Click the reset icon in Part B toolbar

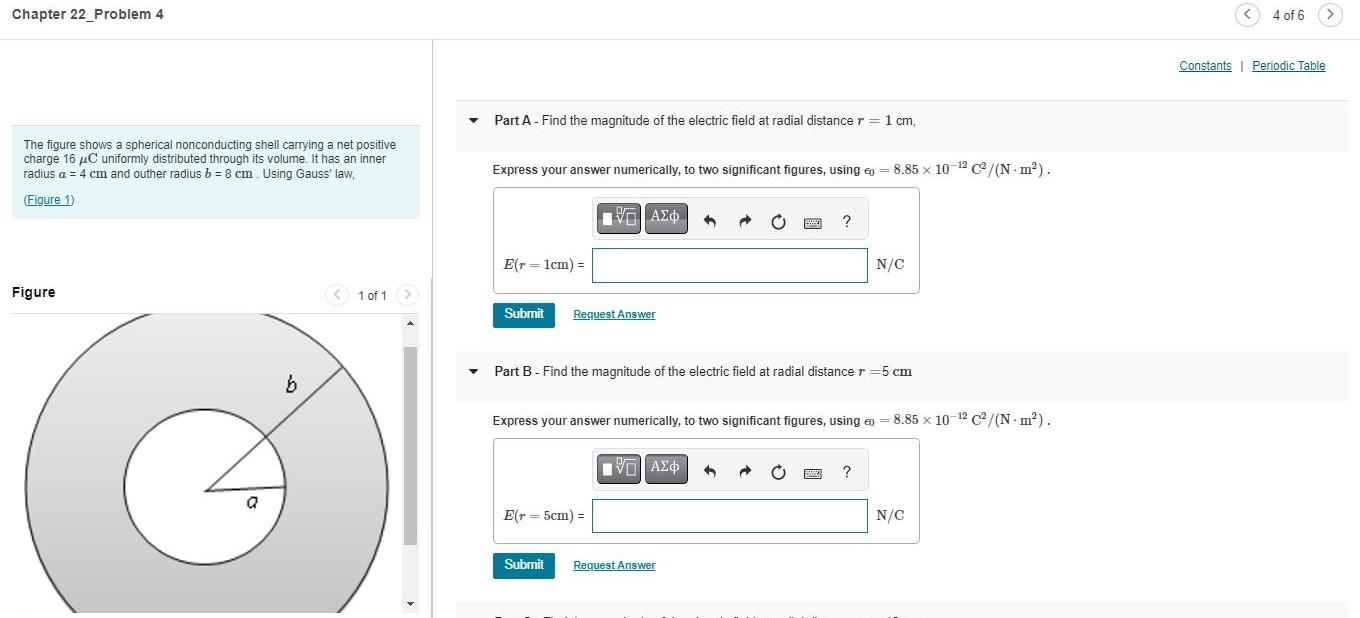779,473
